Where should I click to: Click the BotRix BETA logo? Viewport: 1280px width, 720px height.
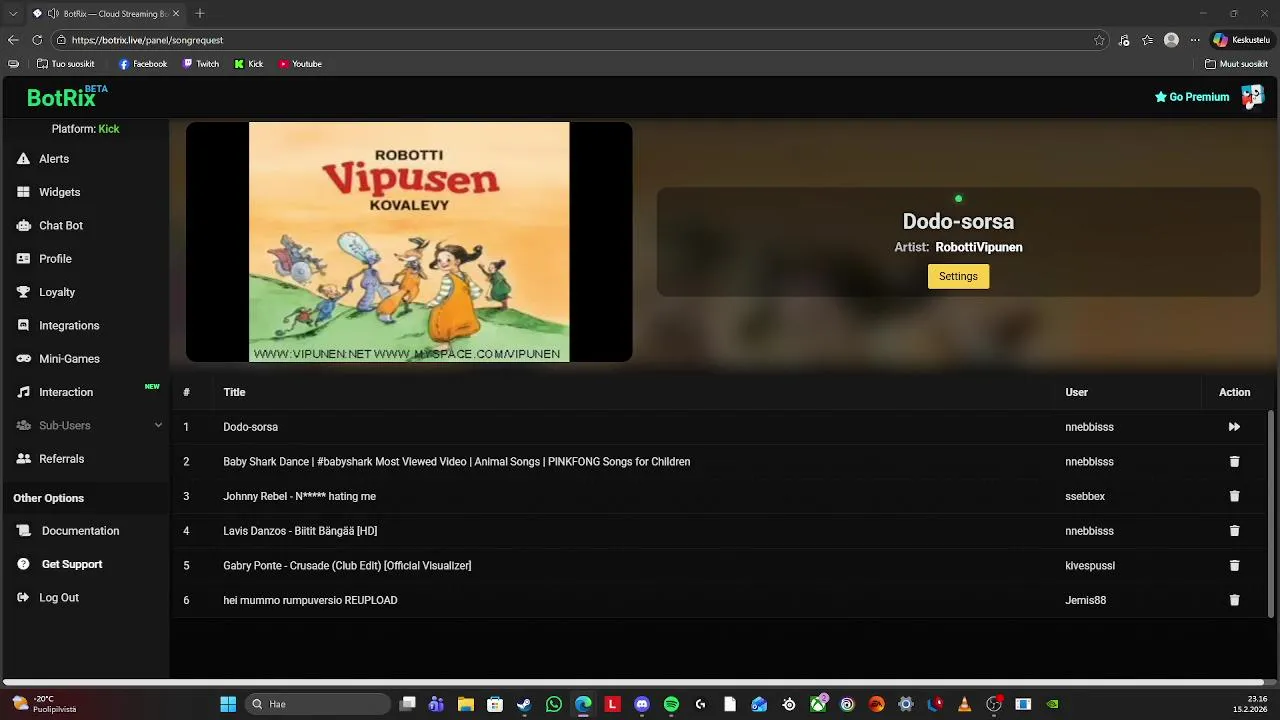click(67, 97)
